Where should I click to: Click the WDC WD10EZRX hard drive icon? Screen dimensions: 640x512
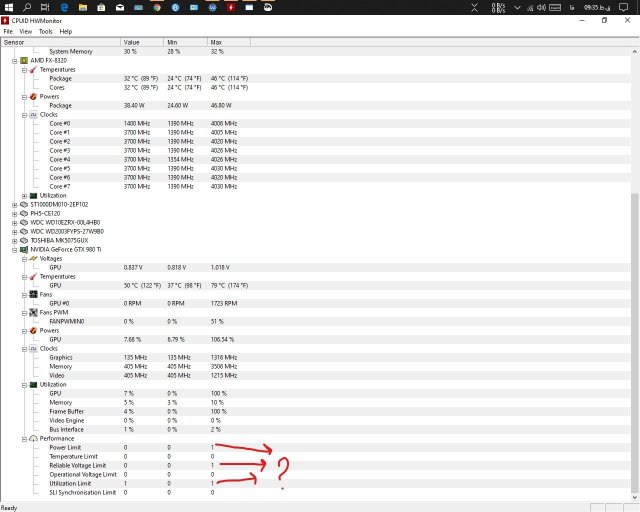point(23,222)
